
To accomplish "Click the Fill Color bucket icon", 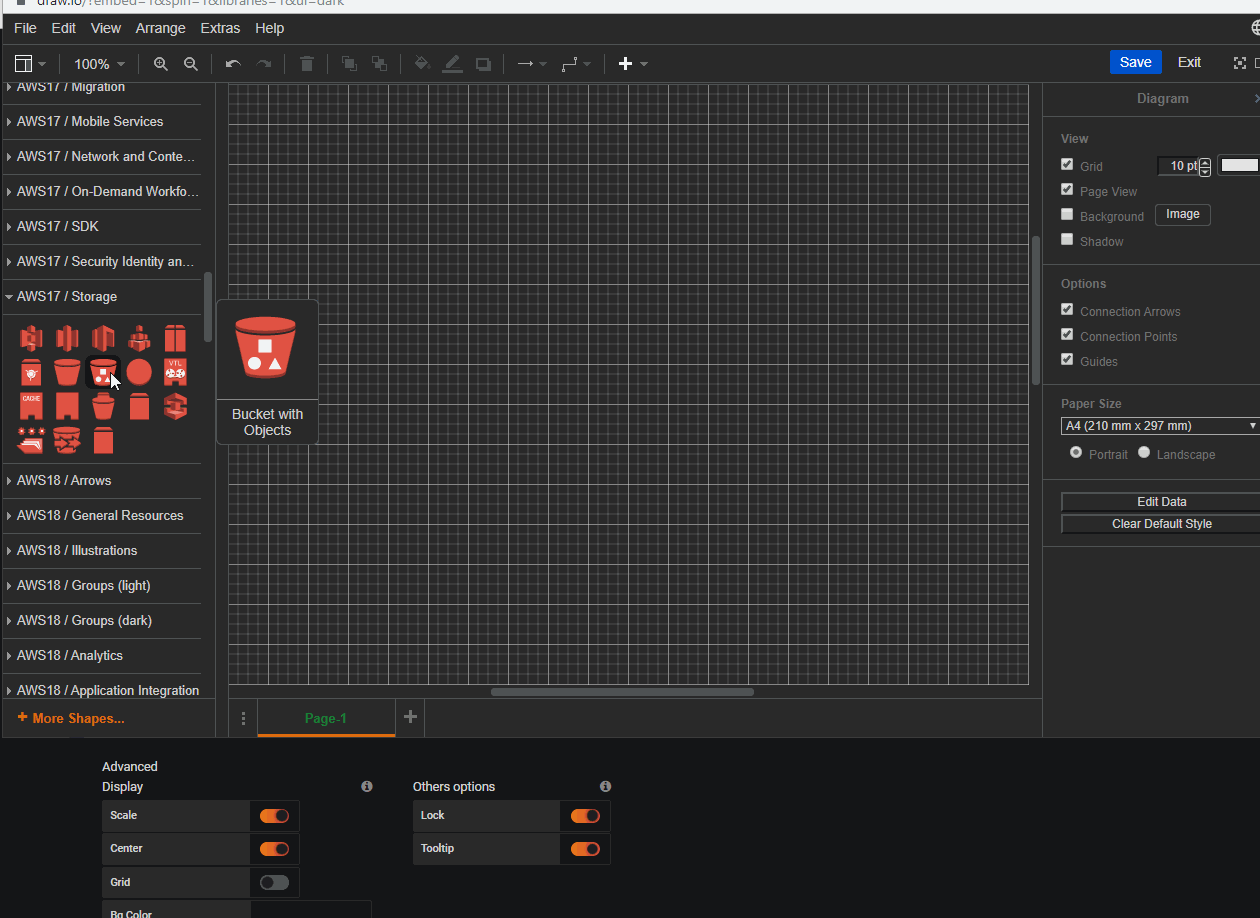I will pyautogui.click(x=422, y=64).
